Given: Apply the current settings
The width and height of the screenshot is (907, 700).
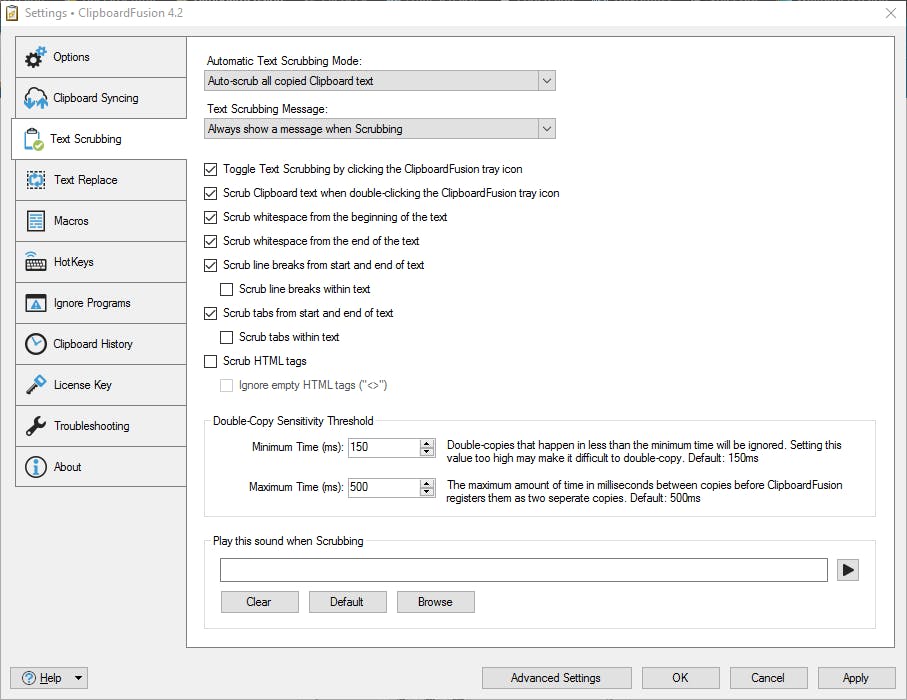Looking at the screenshot, I should click(x=856, y=678).
